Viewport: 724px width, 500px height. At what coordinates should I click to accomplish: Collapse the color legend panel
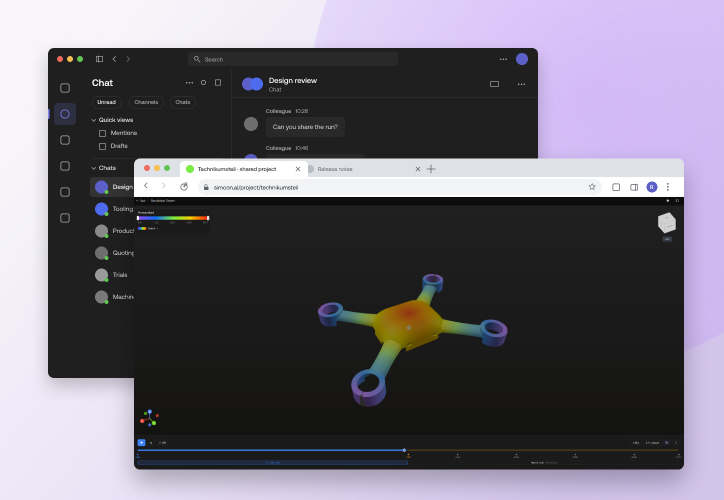click(206, 212)
